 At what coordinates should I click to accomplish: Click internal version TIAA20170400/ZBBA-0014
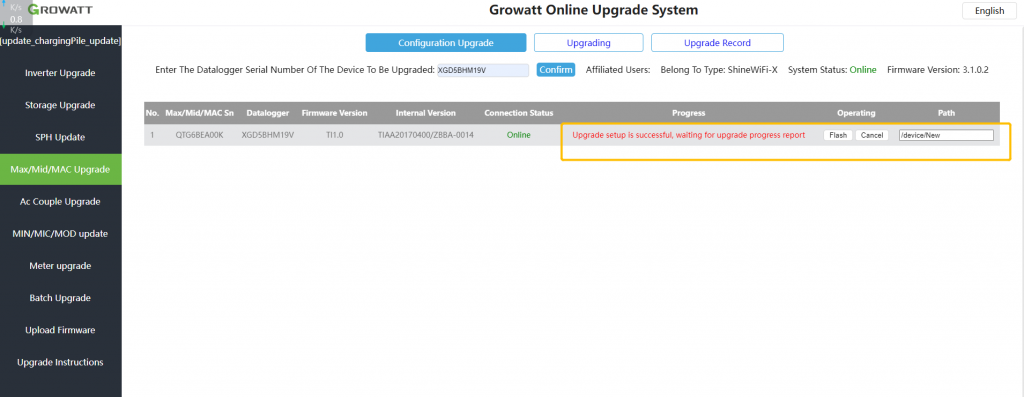point(426,135)
